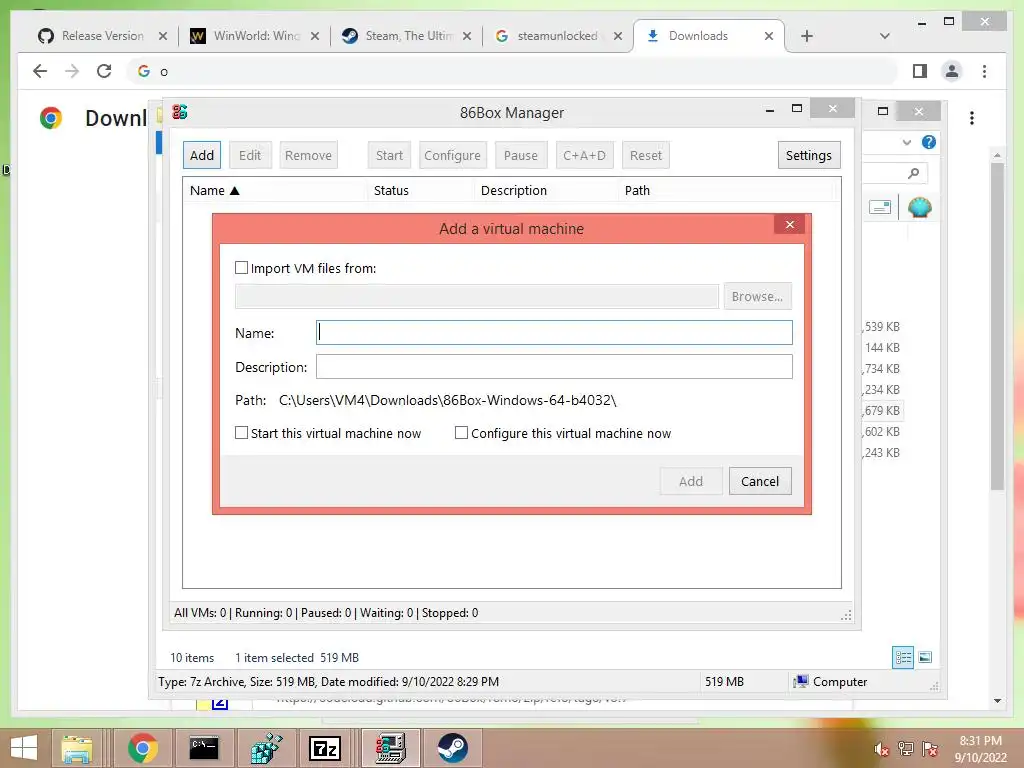1024x768 pixels.
Task: Toggle Chrome side panel icon
Action: pos(920,71)
